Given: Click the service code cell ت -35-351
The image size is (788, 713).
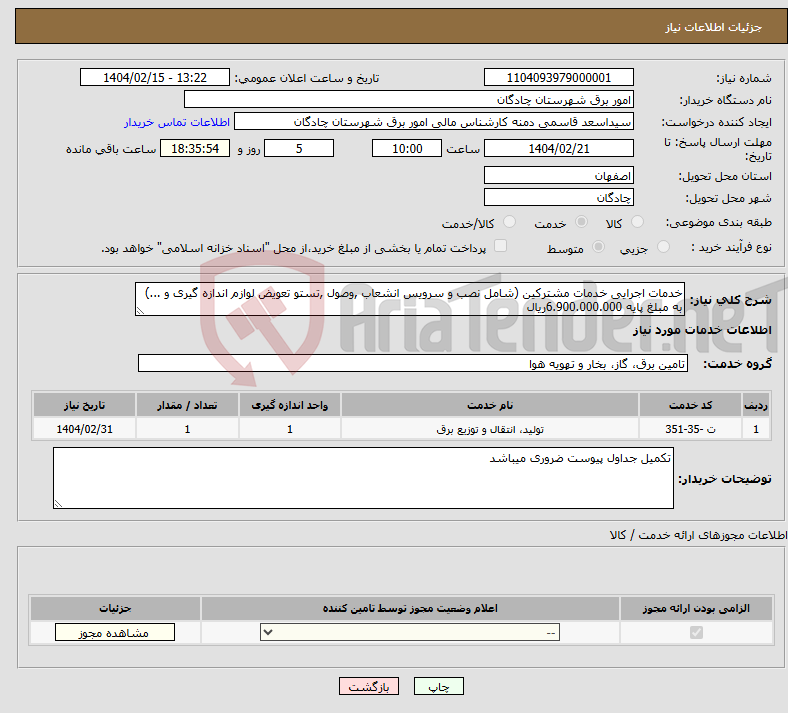Looking at the screenshot, I should click(691, 430).
